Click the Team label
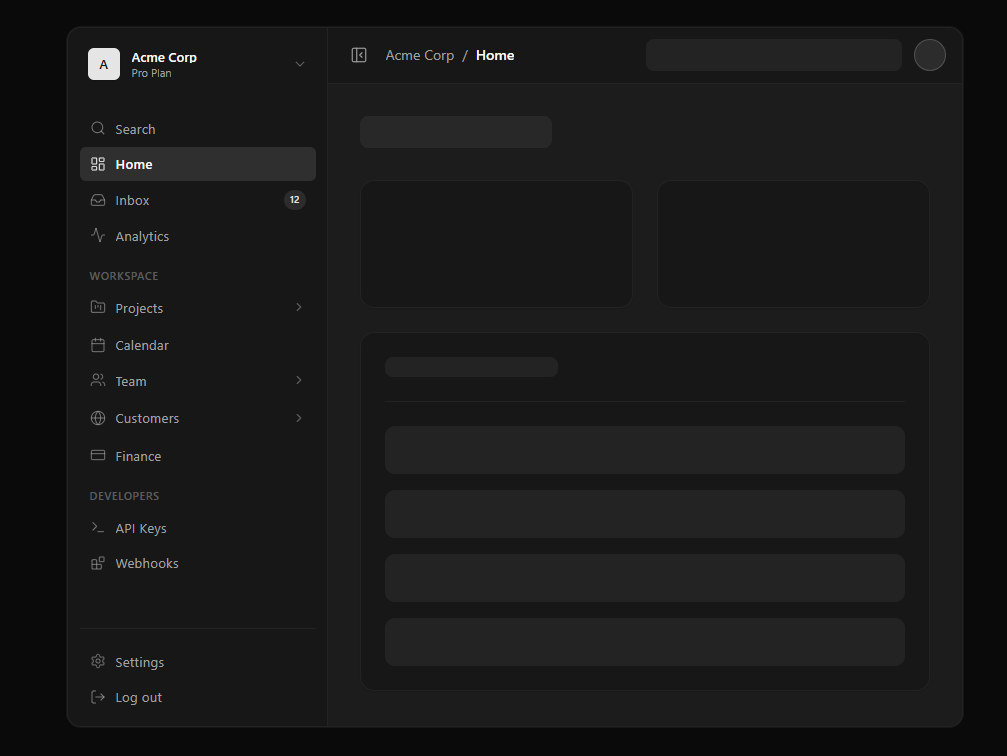The height and width of the screenshot is (756, 1007). click(x=131, y=382)
